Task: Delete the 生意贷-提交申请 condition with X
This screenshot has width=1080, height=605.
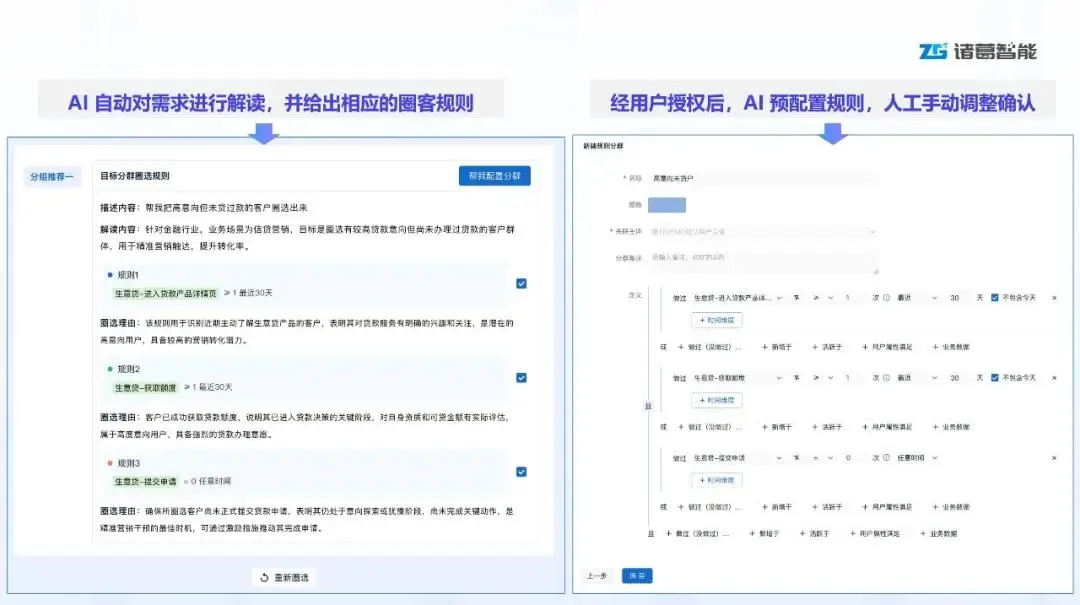Action: (x=1053, y=458)
